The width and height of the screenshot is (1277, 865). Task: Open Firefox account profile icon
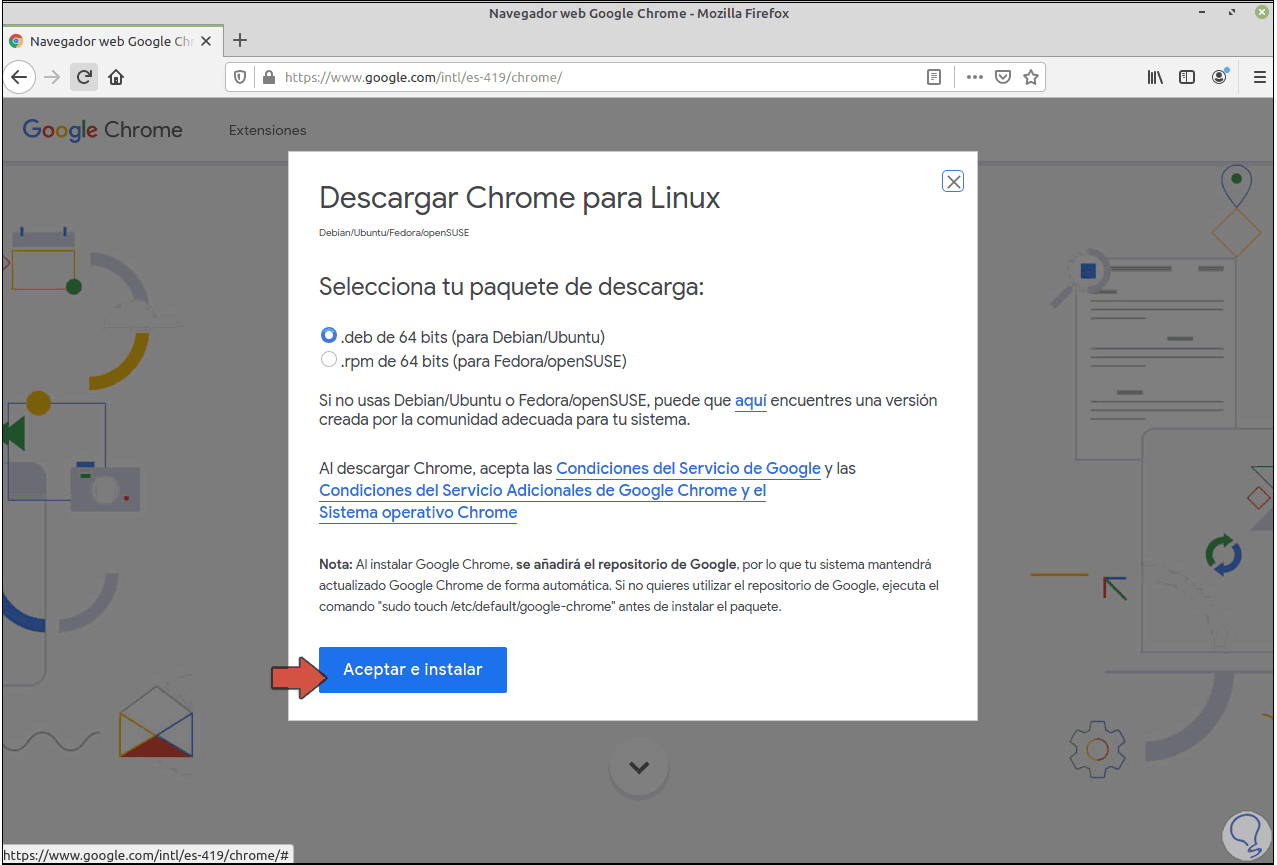pos(1219,77)
